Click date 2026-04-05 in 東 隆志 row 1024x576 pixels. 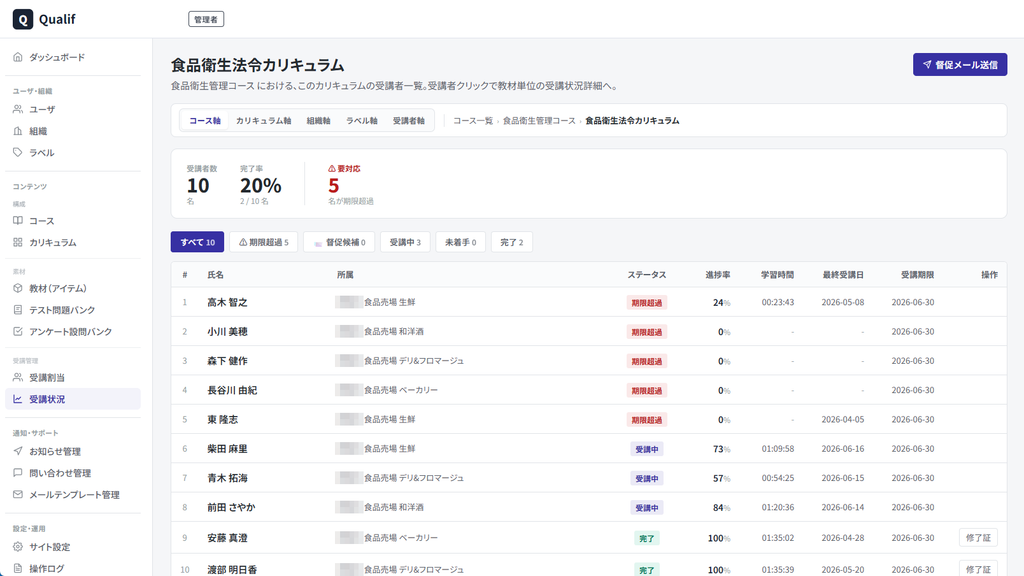[842, 419]
